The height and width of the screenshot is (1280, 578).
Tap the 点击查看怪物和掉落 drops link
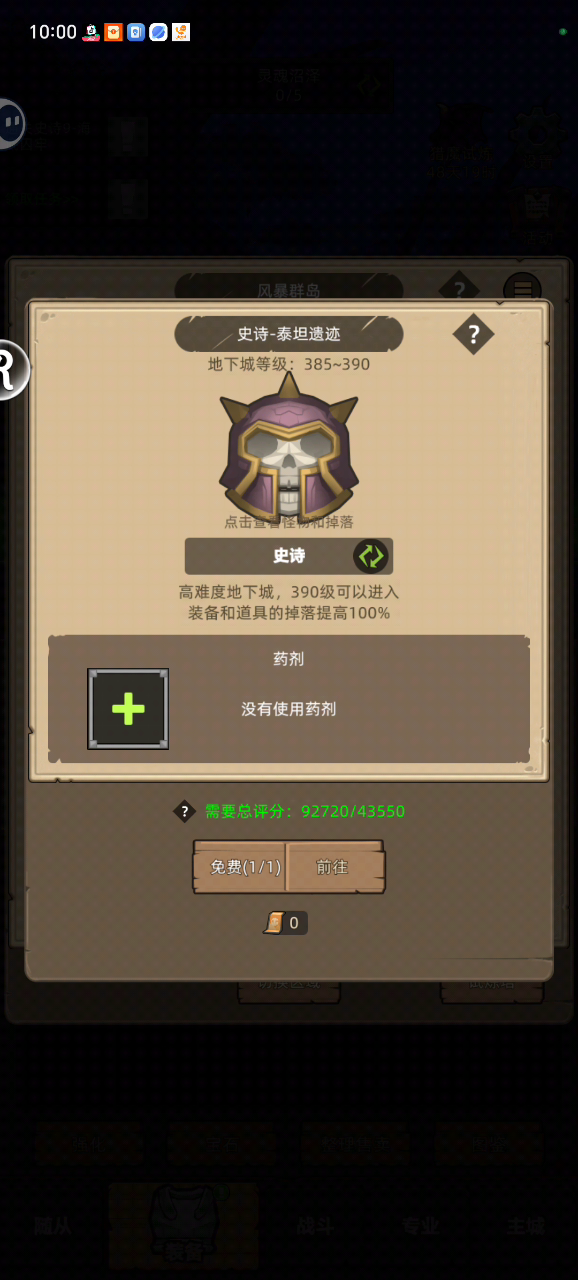pyautogui.click(x=289, y=522)
